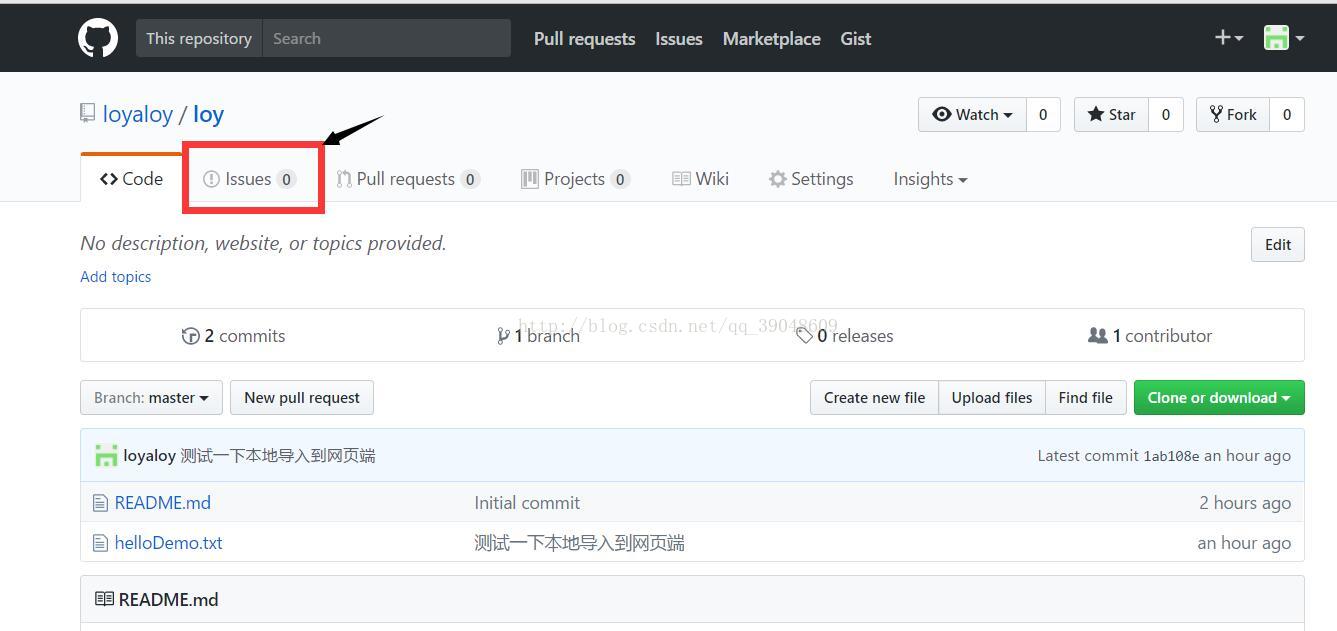This screenshot has width=1337, height=631.
Task: Click the tag icon beside 0 releases
Action: click(804, 336)
